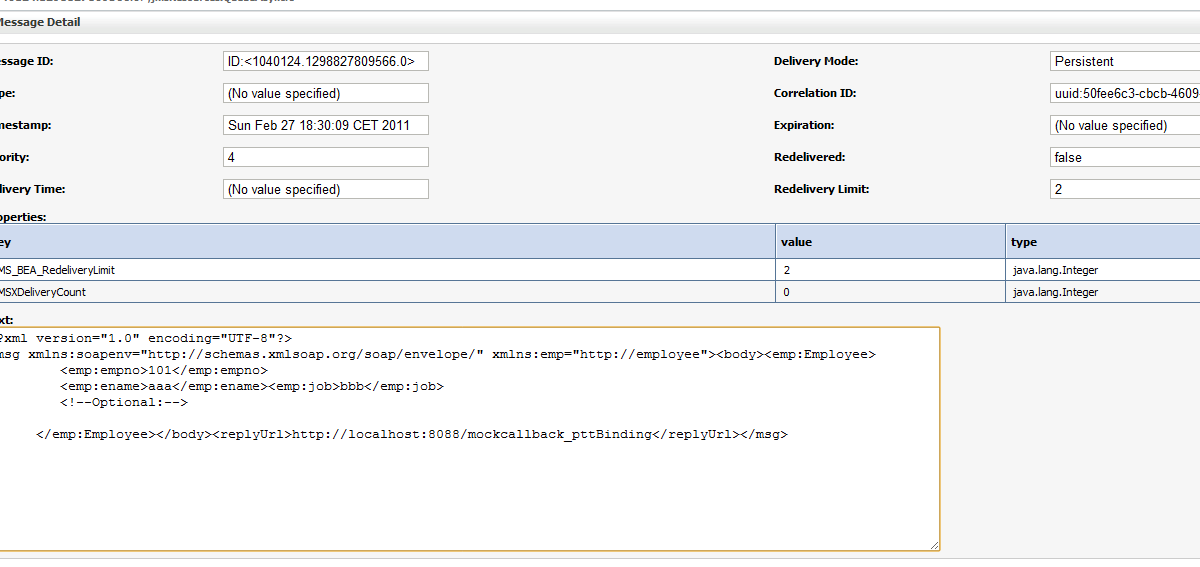The image size is (1200, 567).
Task: Click the replyUrl line in XML text
Action: click(412, 435)
